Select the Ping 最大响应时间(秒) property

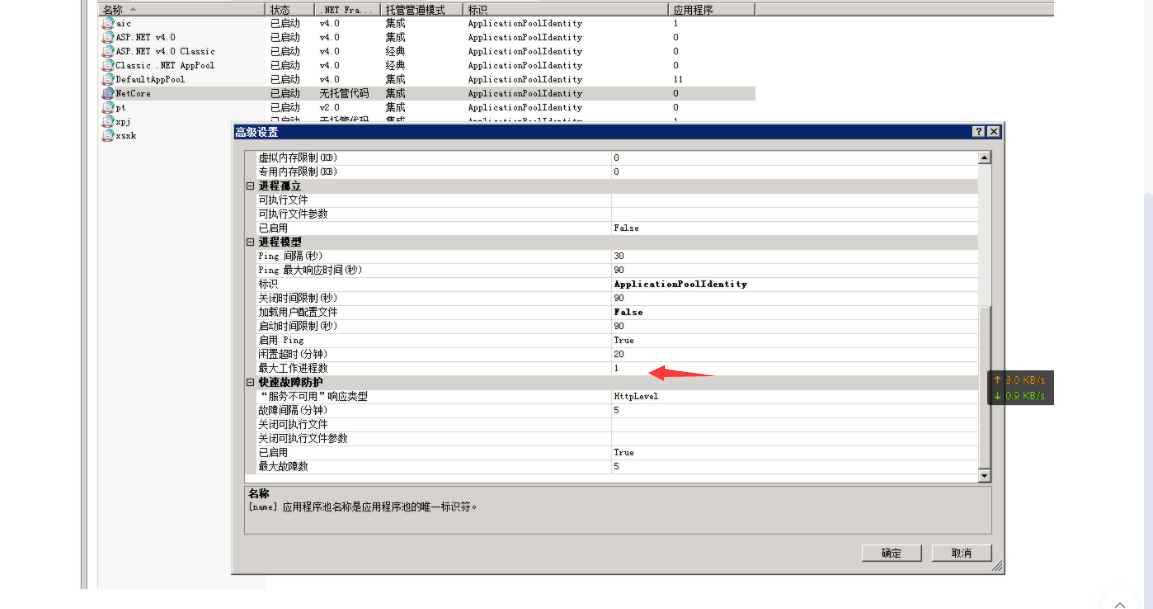coord(617,270)
